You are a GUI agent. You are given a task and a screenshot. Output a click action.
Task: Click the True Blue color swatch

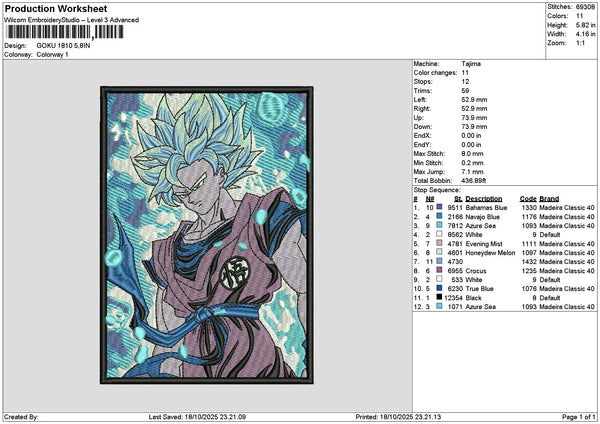coord(439,288)
